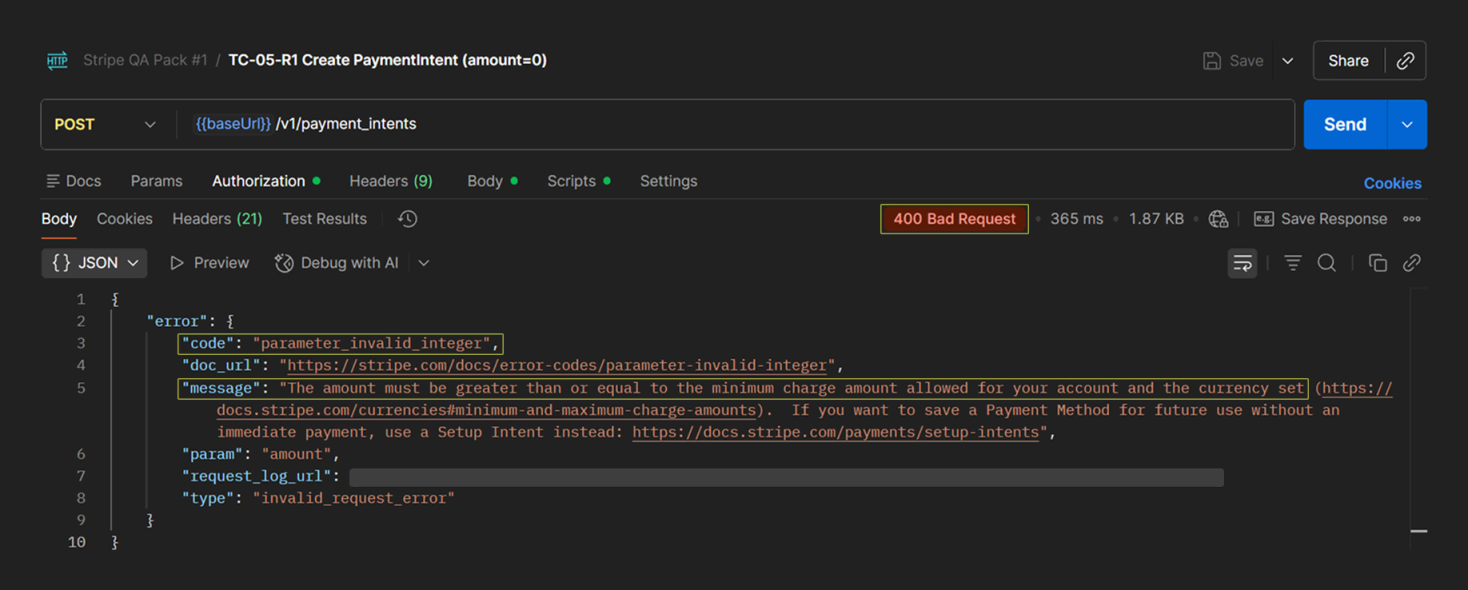Open the response more options ellipsis
The height and width of the screenshot is (590, 1468).
tap(1412, 219)
